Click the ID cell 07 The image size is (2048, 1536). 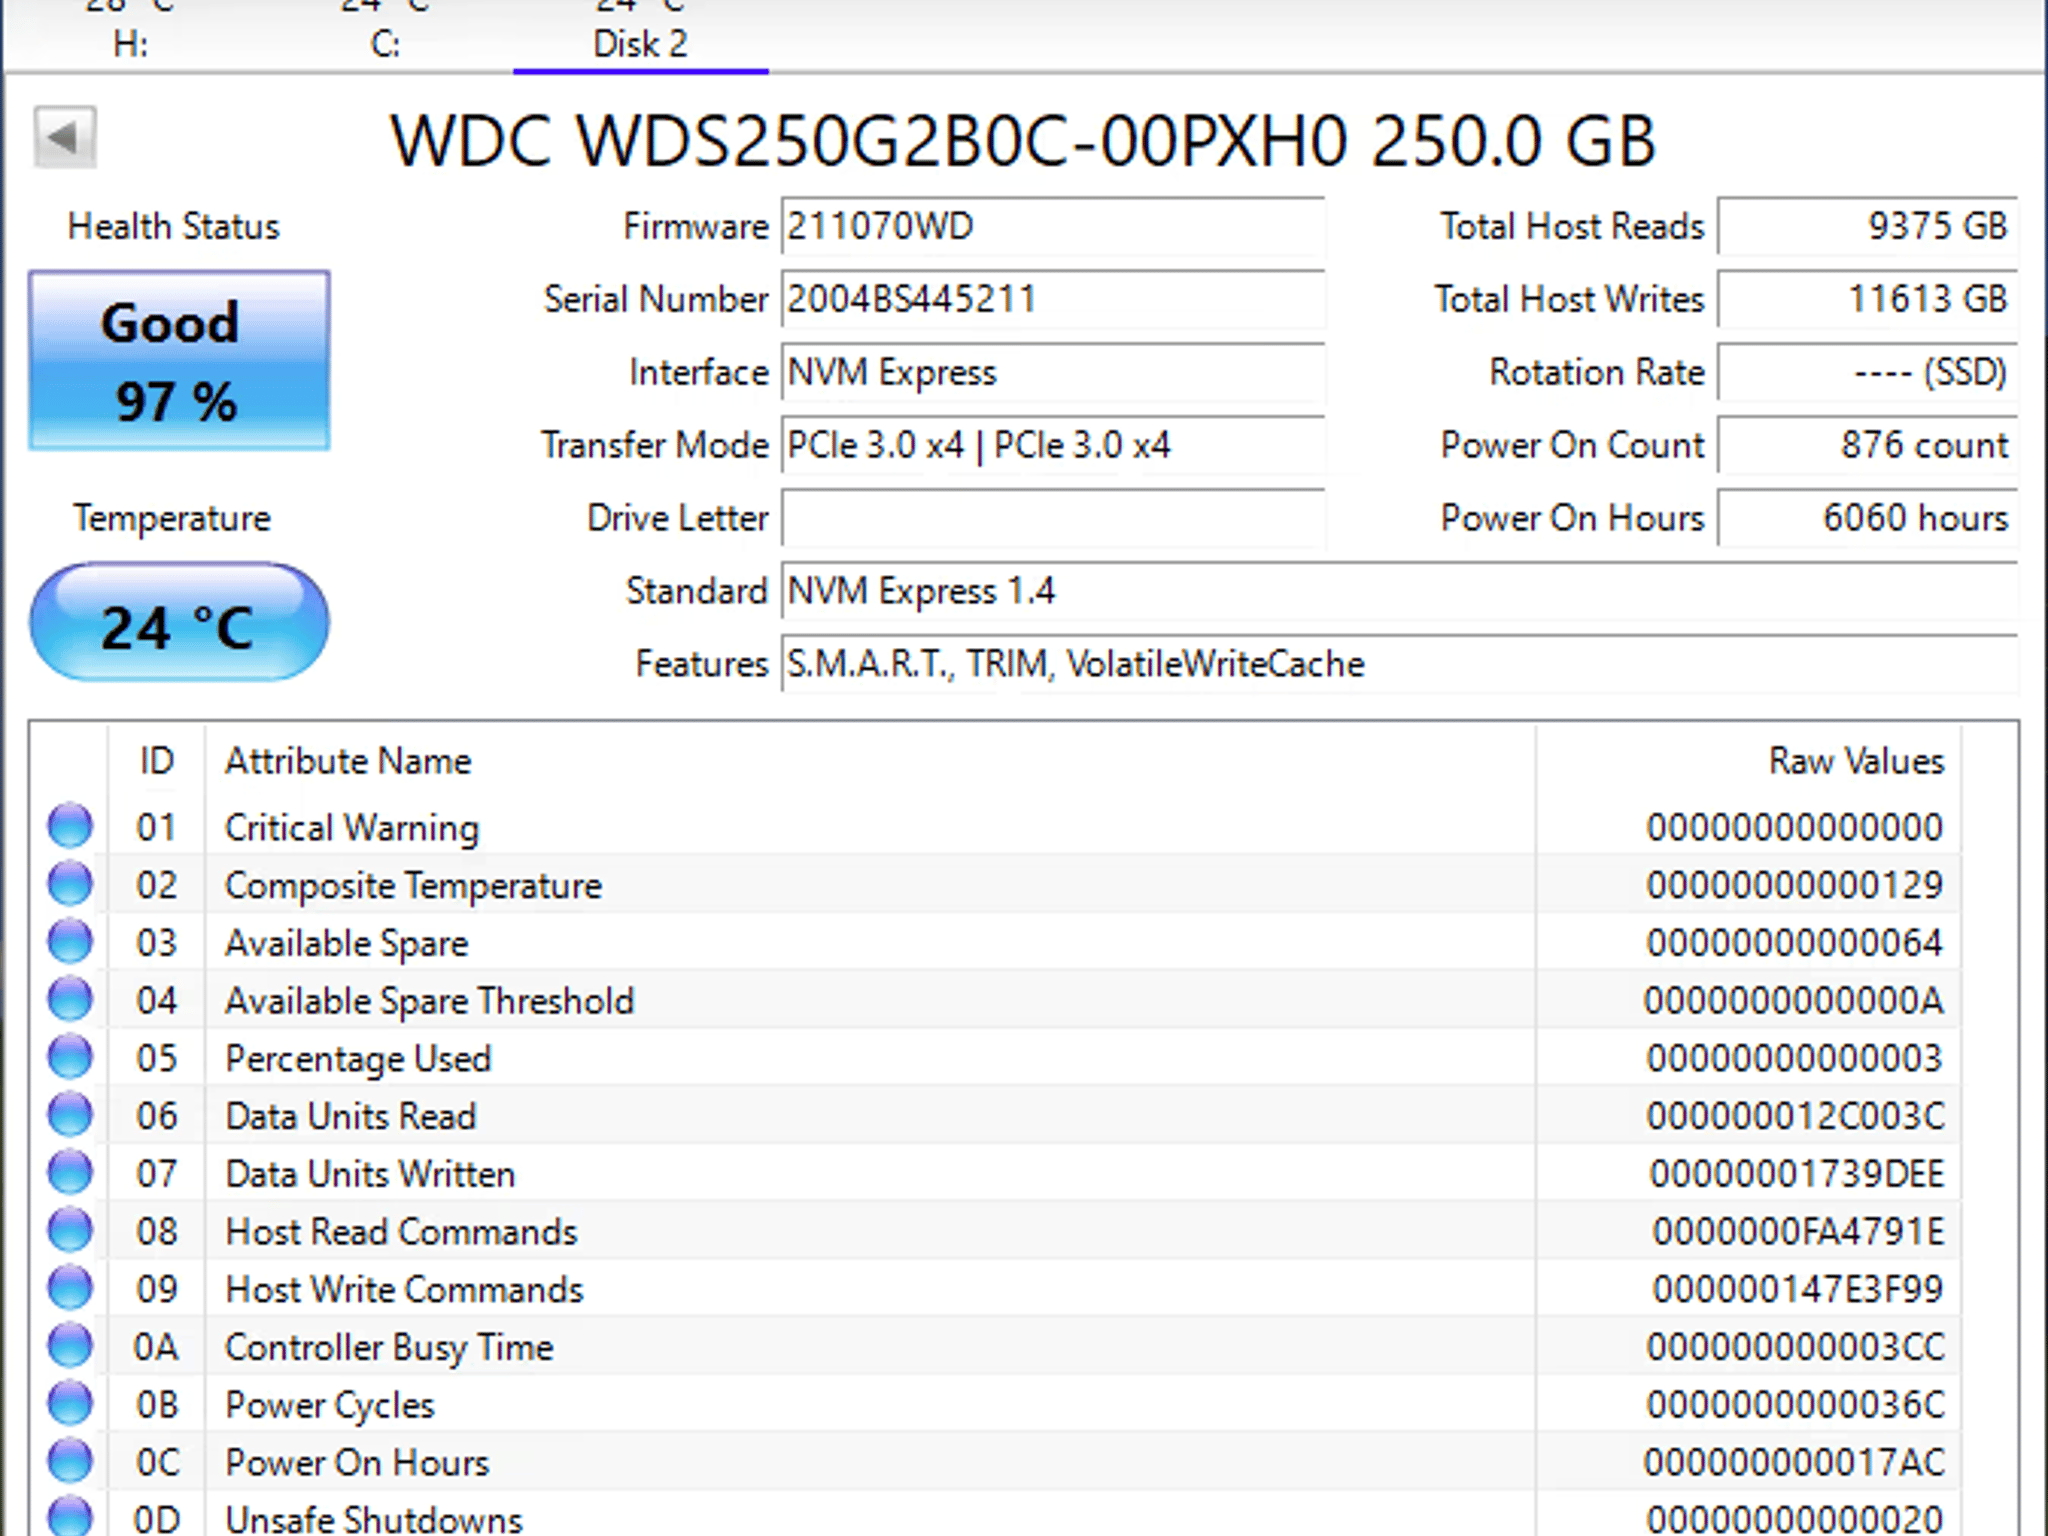(156, 1174)
